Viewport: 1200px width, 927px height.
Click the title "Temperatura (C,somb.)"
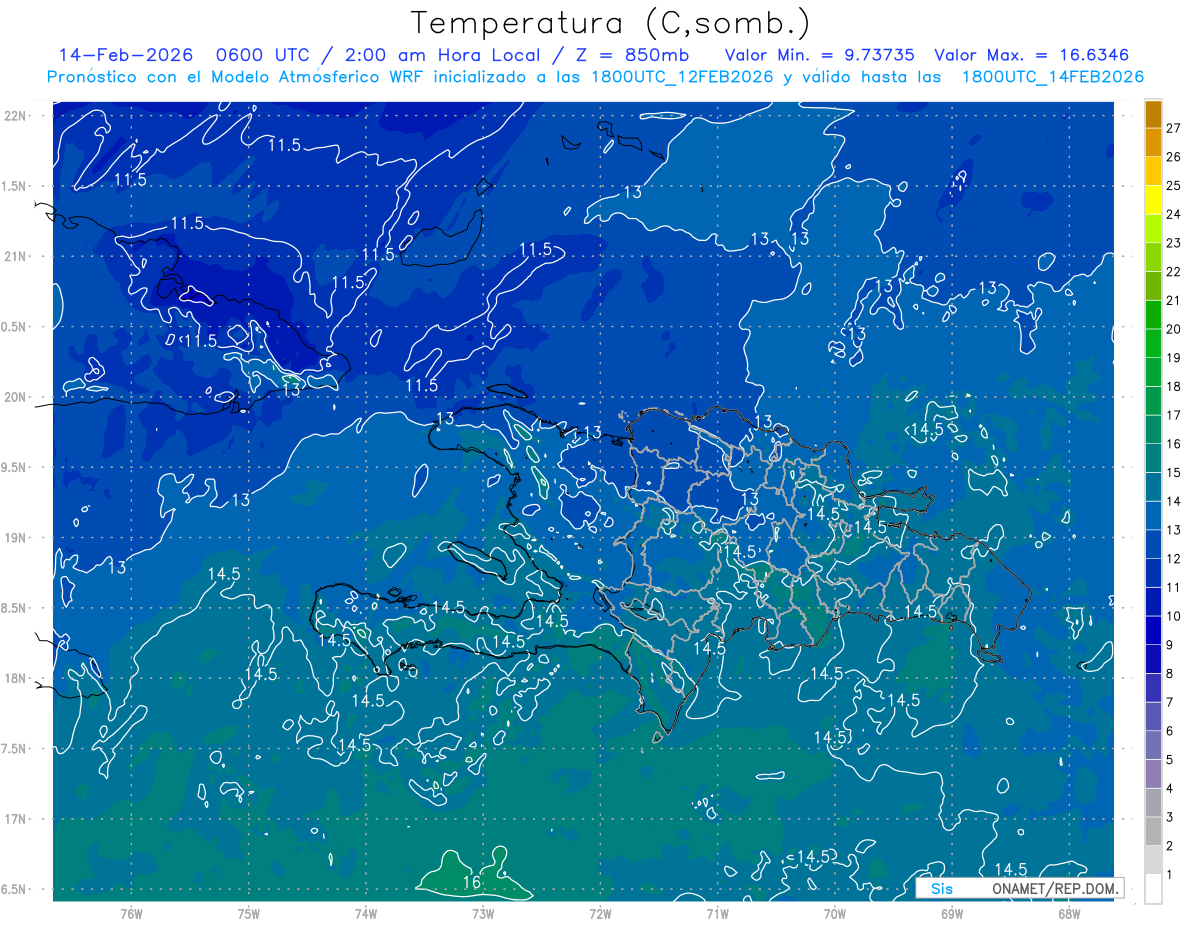pos(611,24)
